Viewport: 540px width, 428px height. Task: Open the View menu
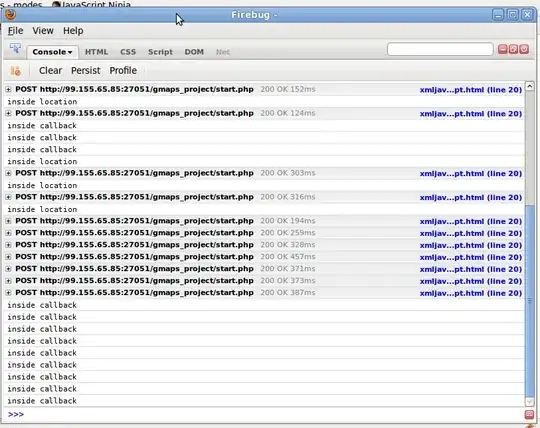43,31
